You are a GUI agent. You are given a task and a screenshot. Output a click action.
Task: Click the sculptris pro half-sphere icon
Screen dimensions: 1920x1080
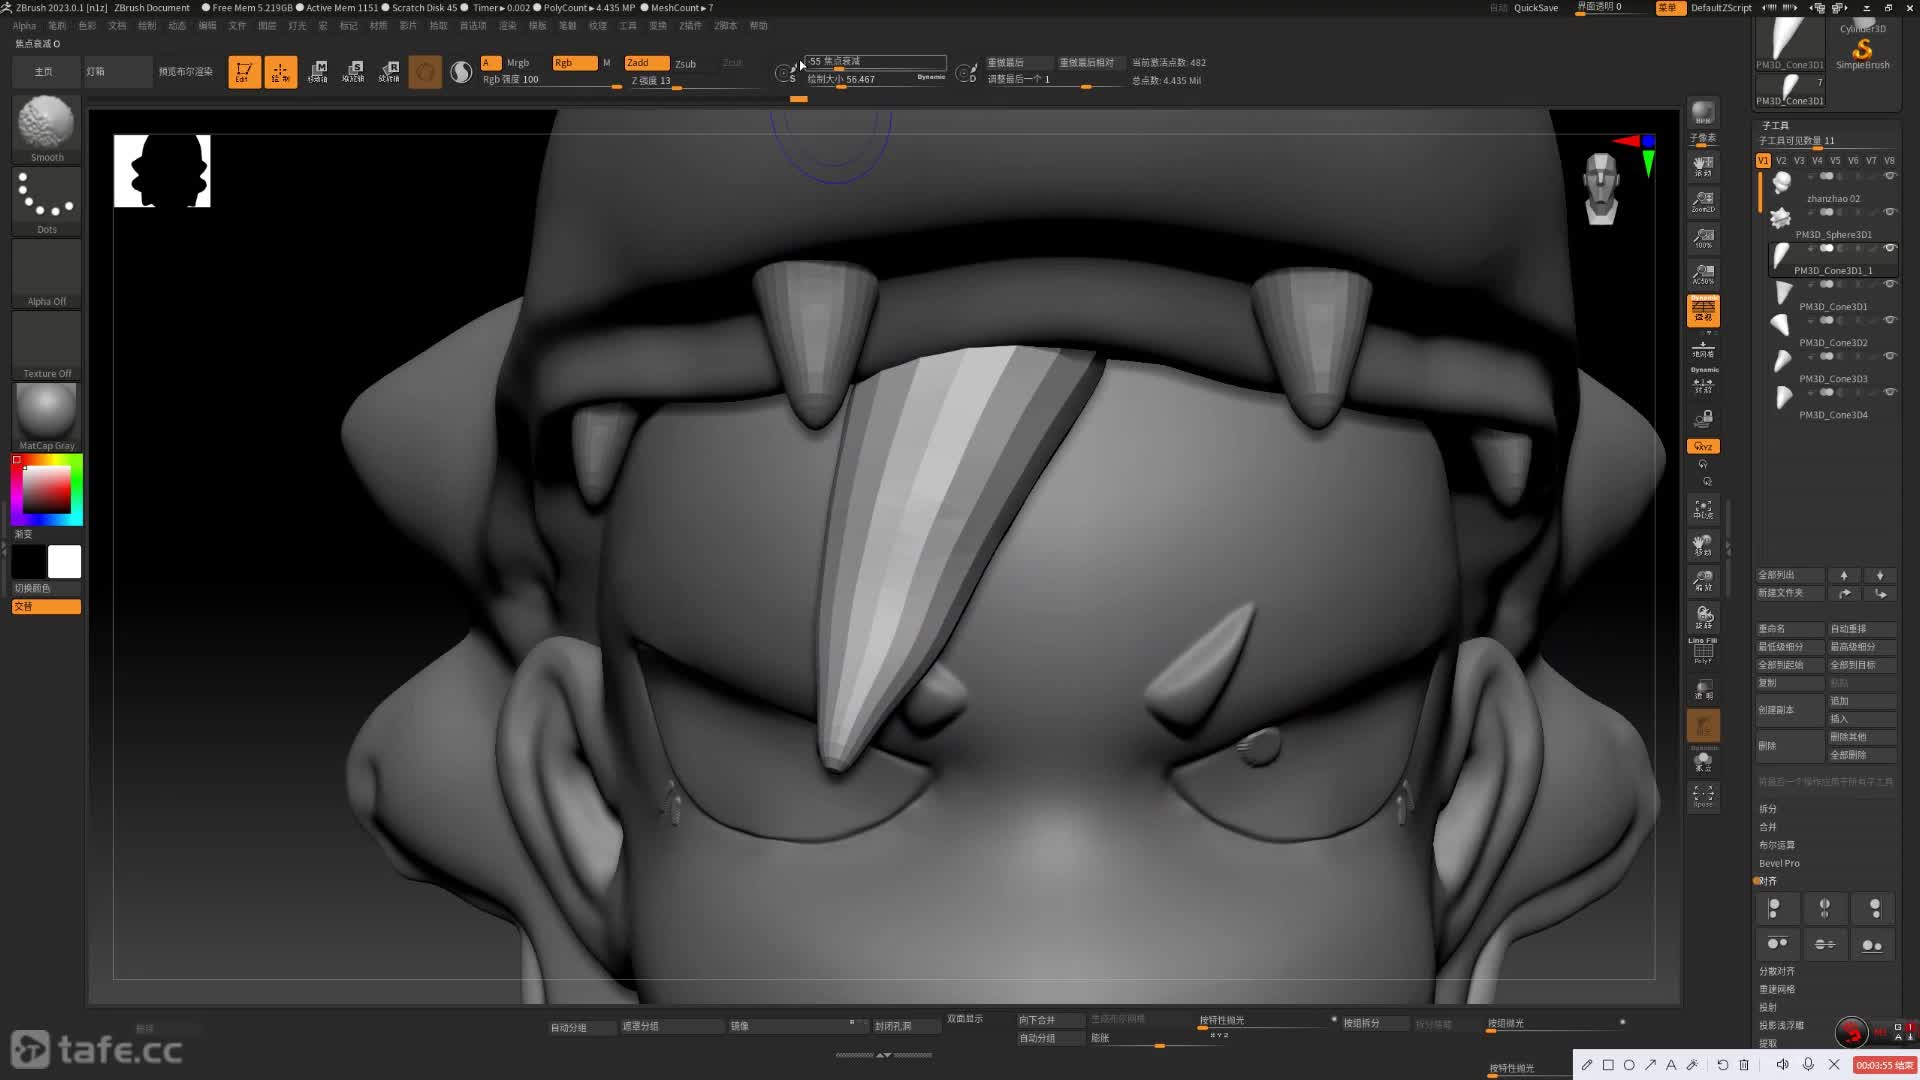click(x=461, y=72)
